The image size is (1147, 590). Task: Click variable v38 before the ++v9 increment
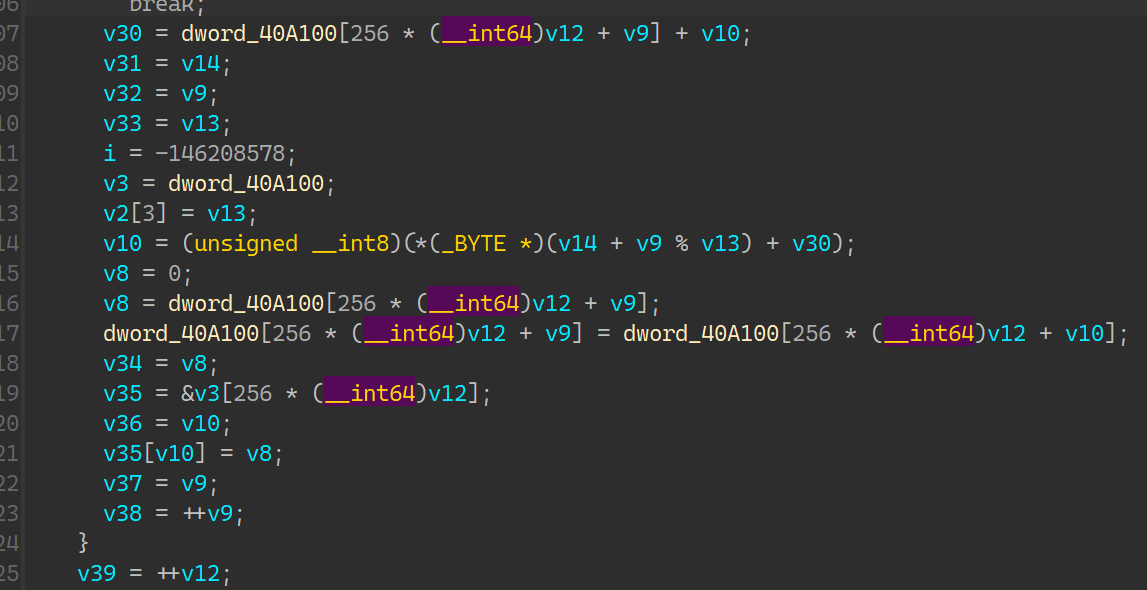click(123, 514)
